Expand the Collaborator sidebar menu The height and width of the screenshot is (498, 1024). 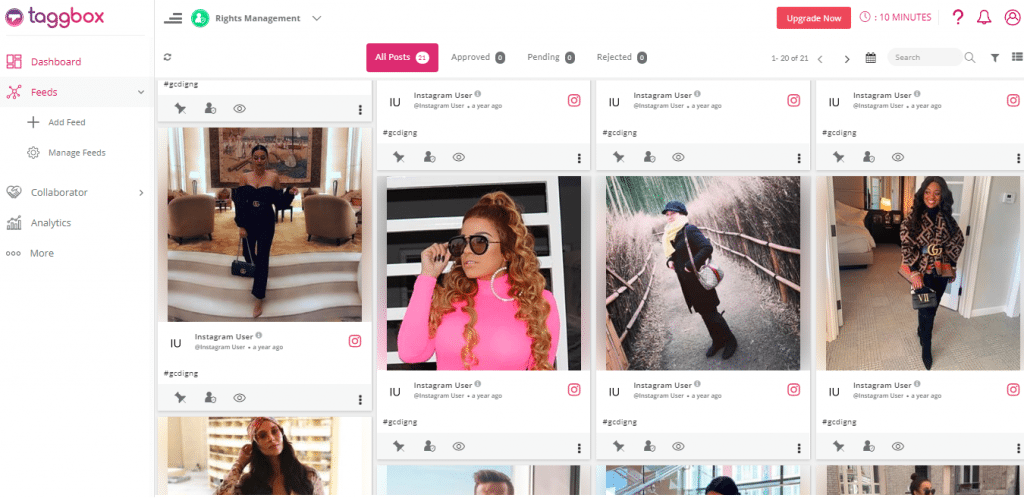click(141, 192)
